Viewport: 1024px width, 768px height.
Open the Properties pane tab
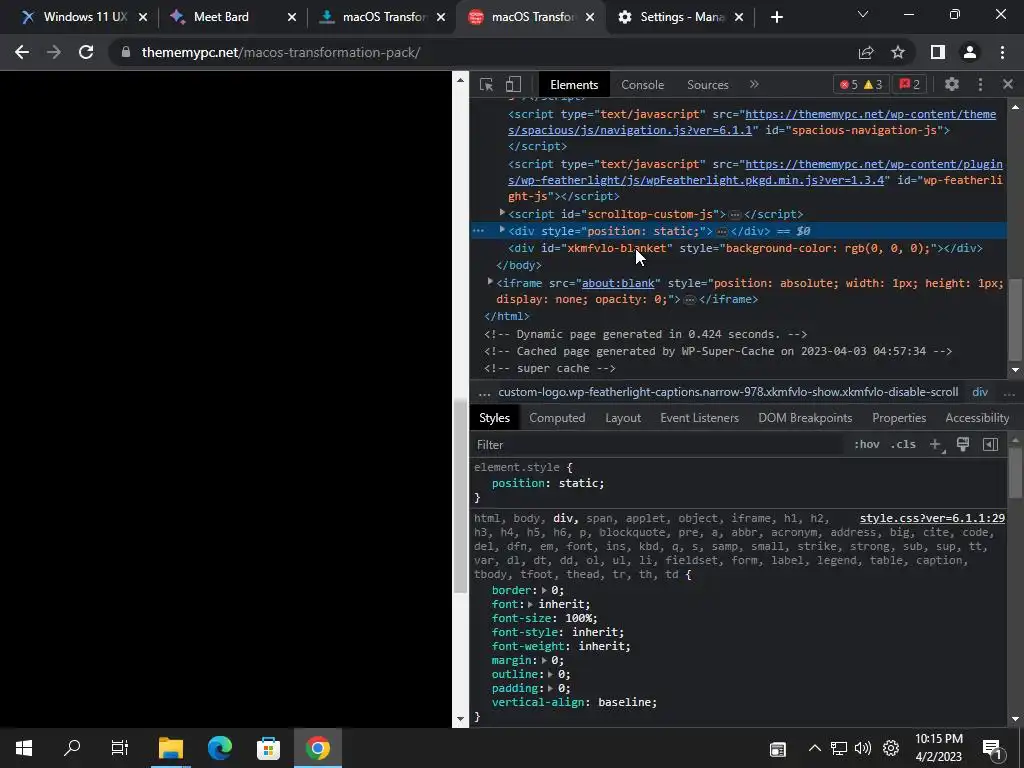[899, 418]
